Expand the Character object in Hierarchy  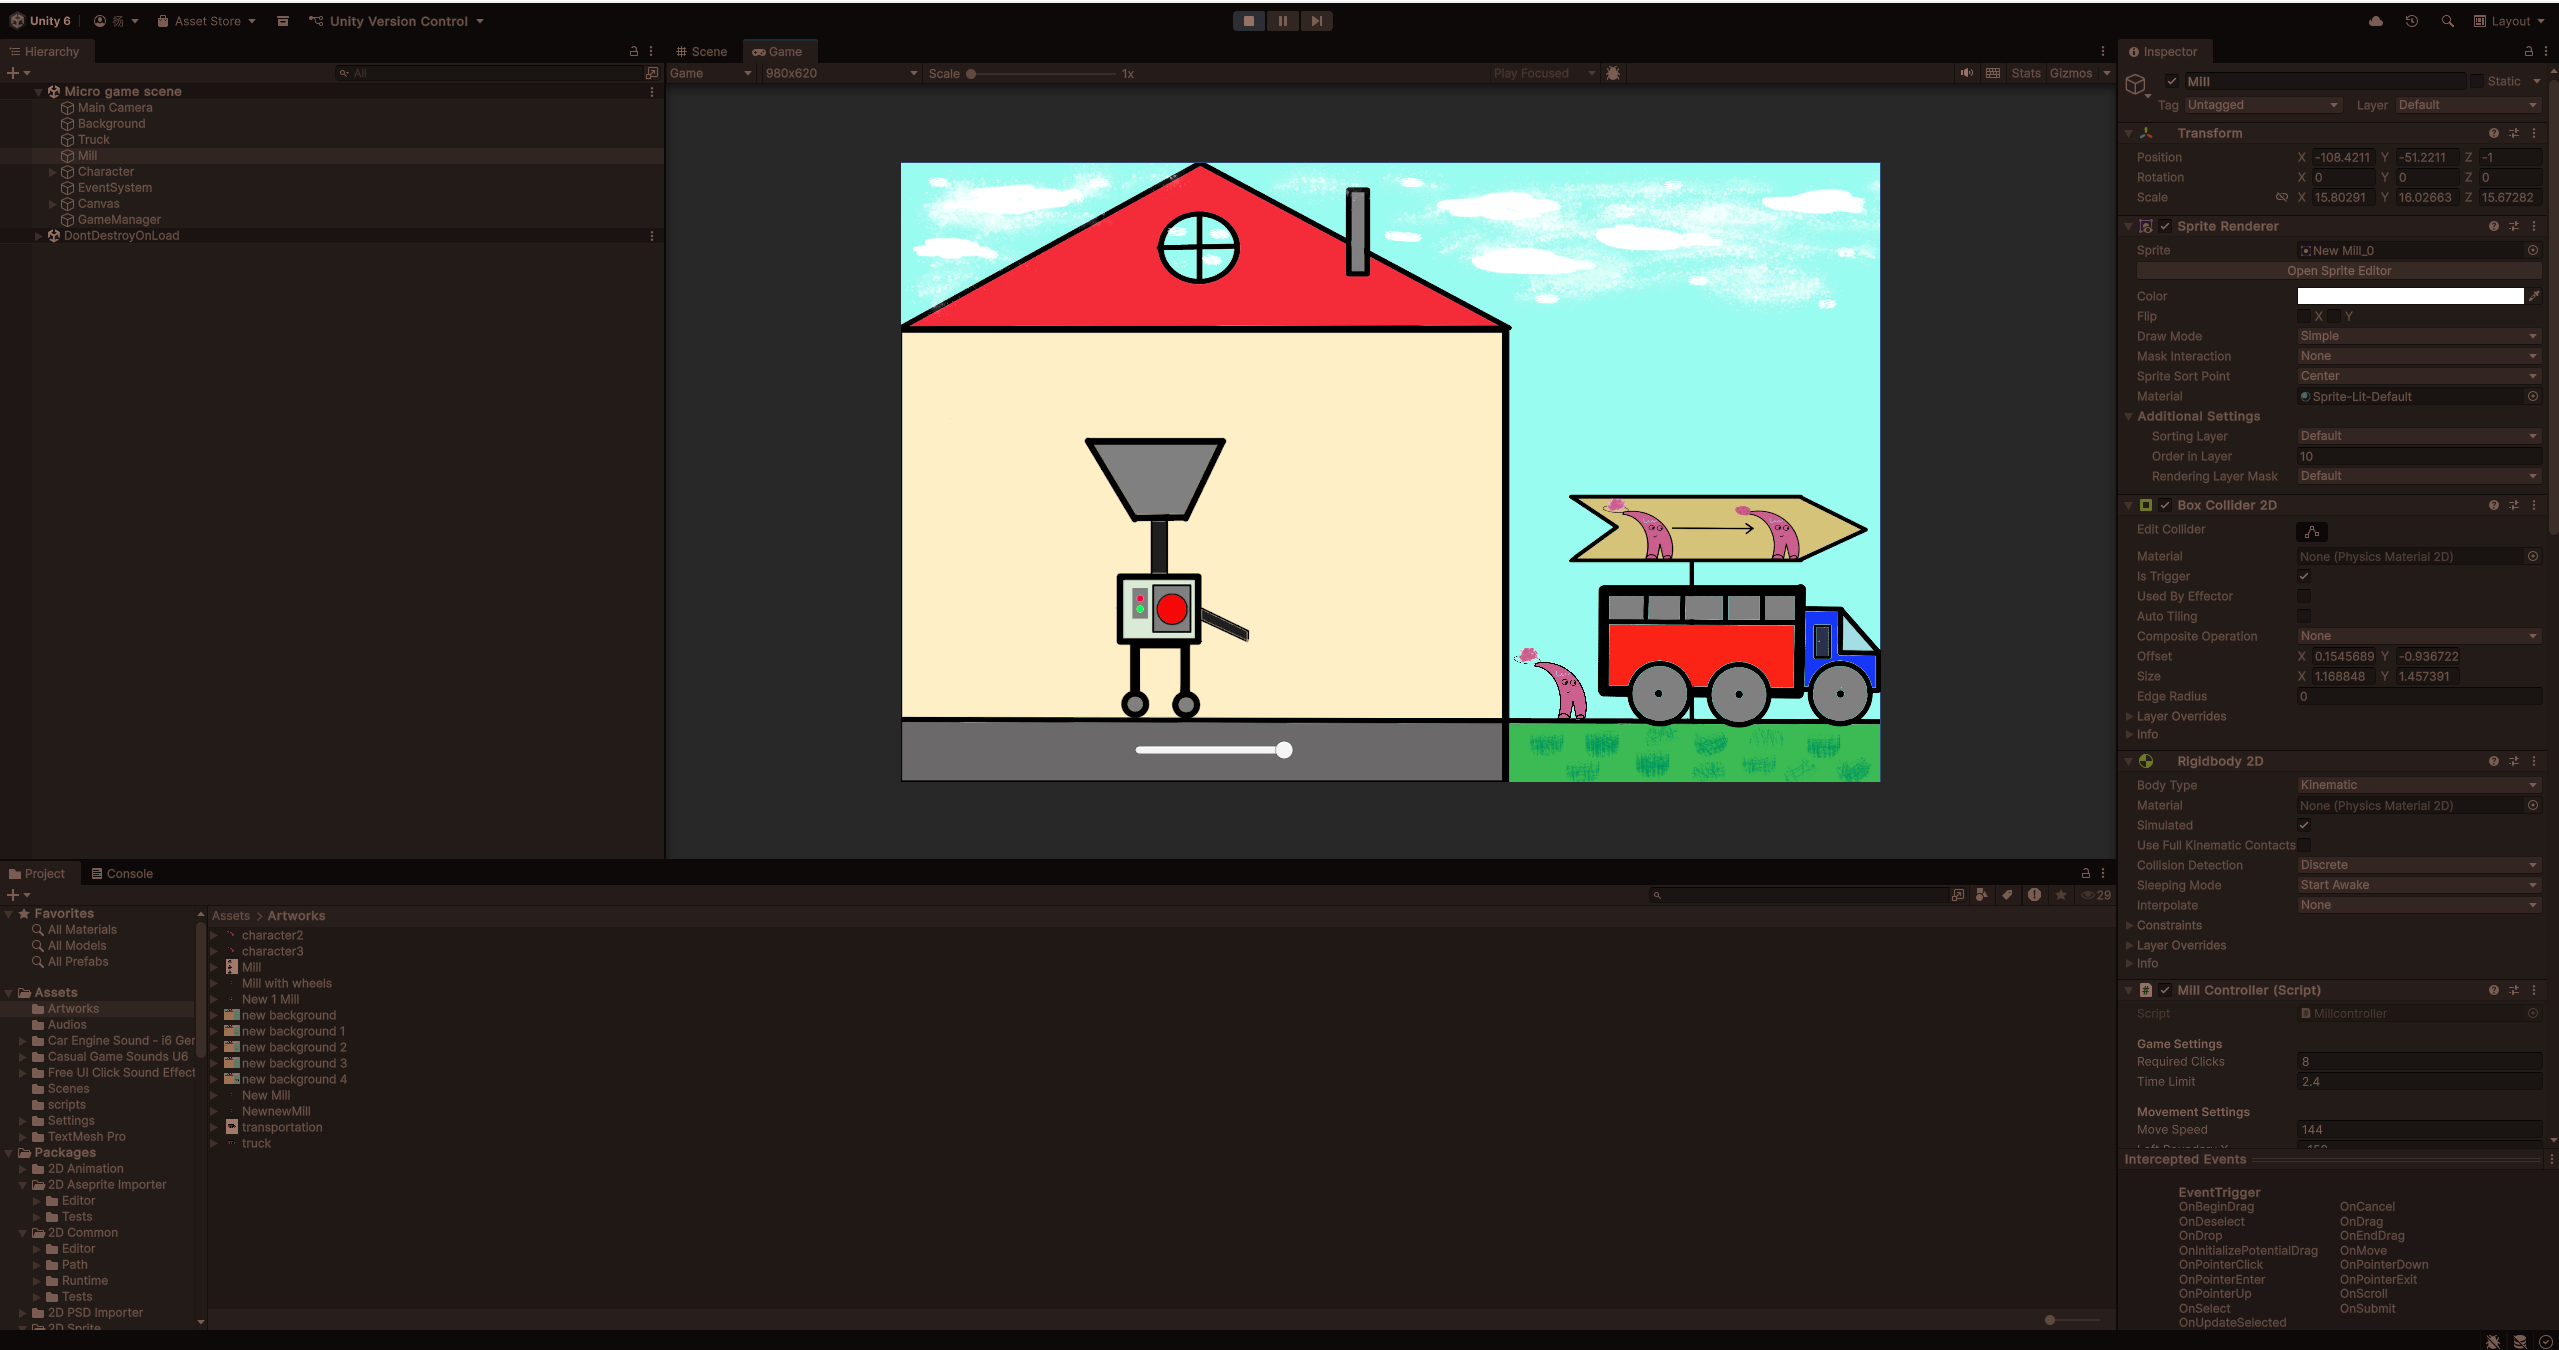tap(53, 172)
